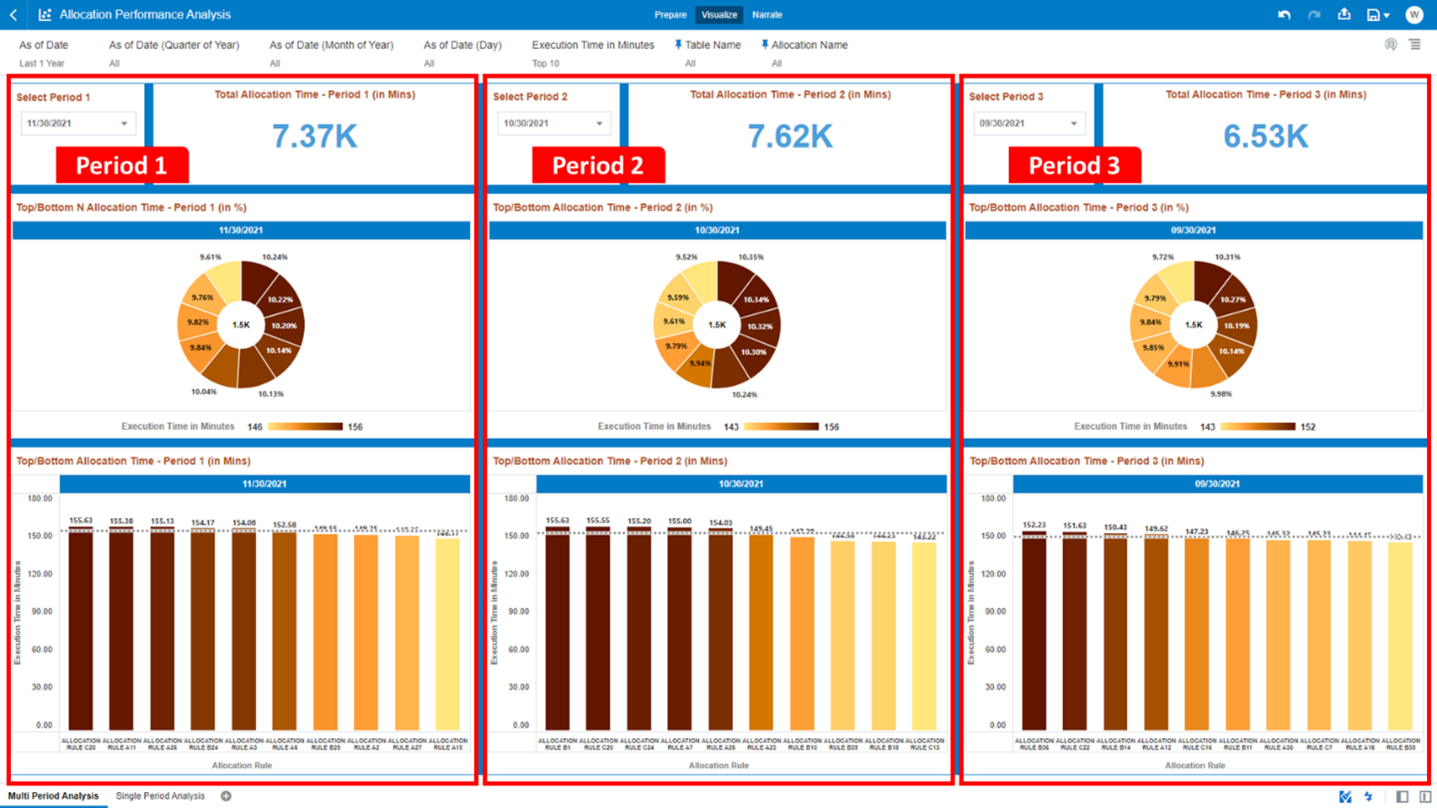Open the As of Date filter

44,54
